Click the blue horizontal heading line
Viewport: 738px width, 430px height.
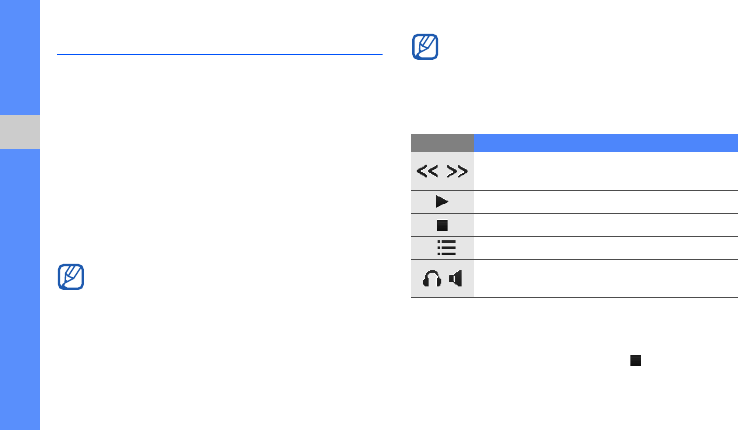pyautogui.click(x=220, y=55)
